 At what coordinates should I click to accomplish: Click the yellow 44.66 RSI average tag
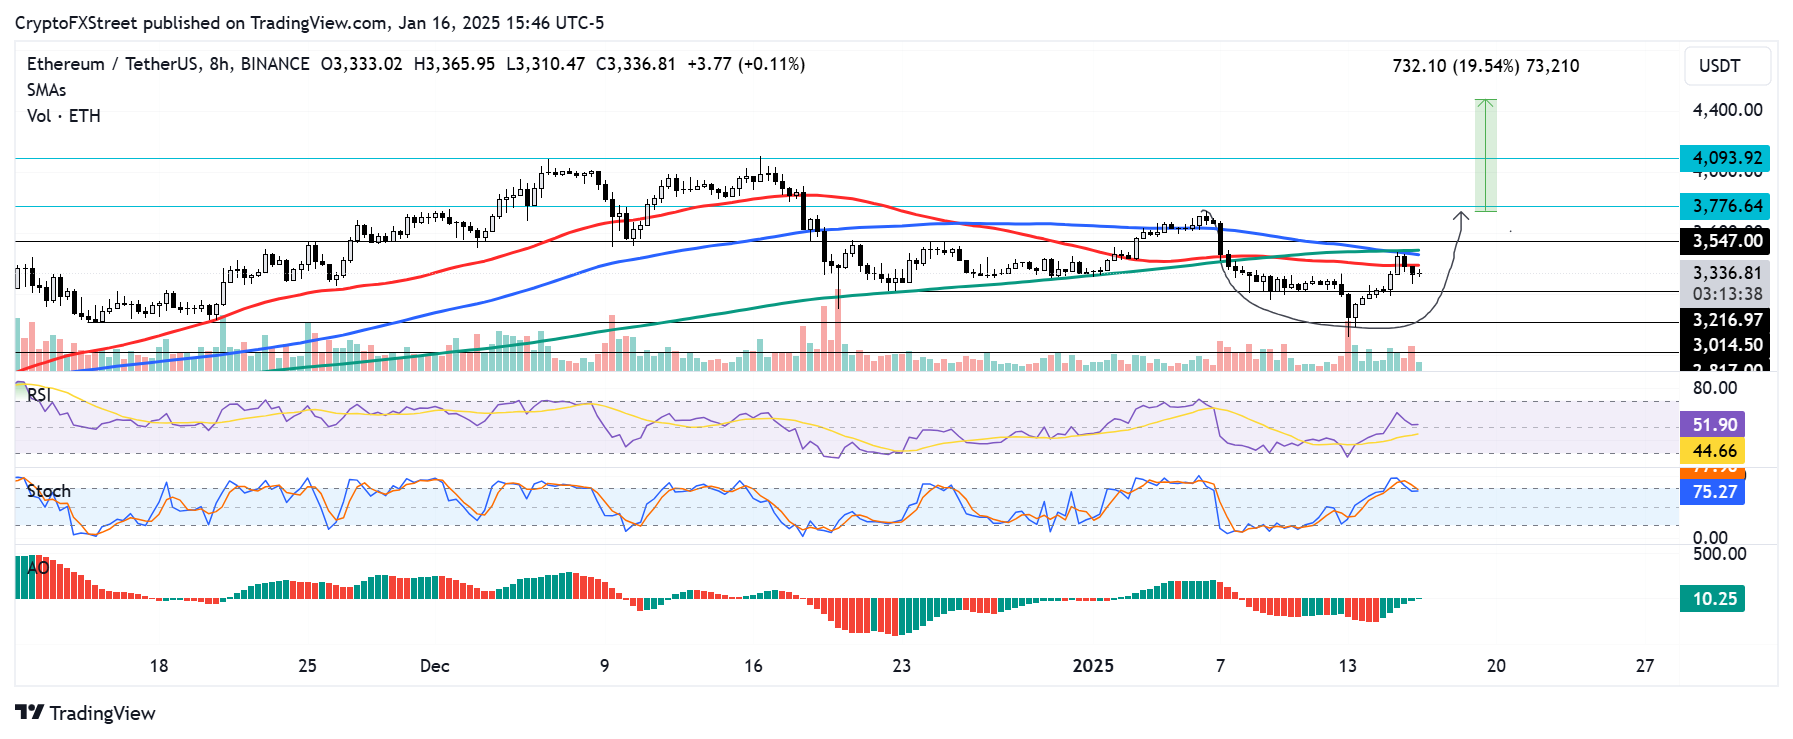(x=1713, y=451)
